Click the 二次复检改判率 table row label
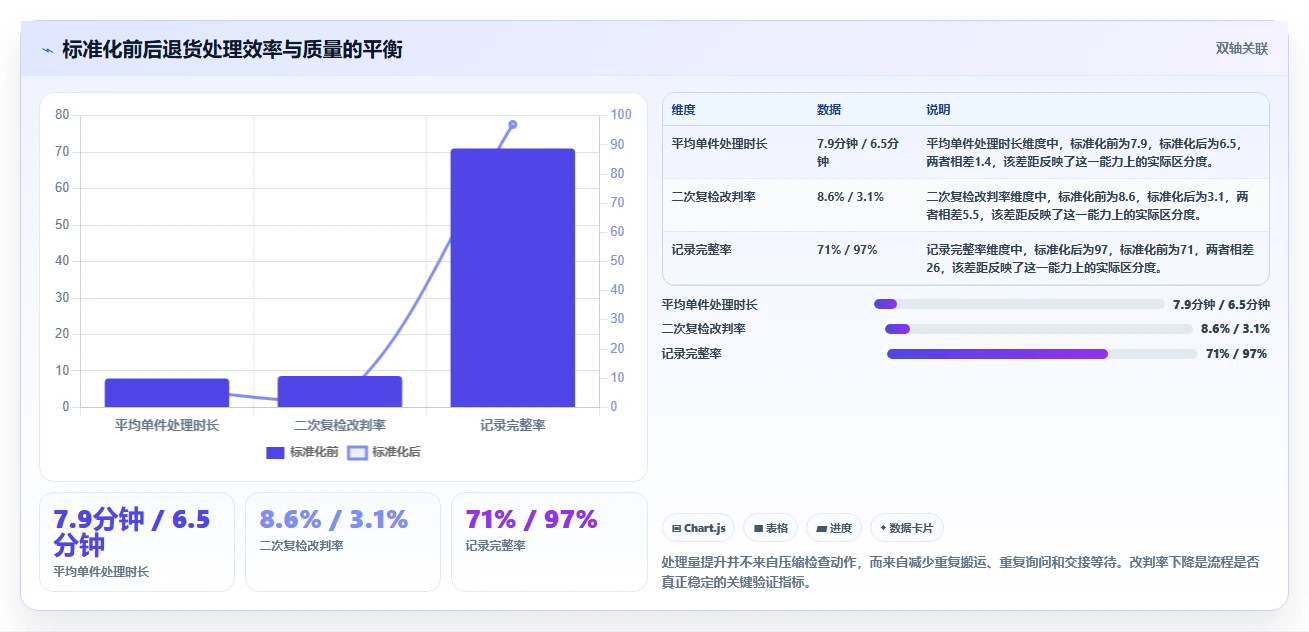1309x632 pixels. coord(713,197)
